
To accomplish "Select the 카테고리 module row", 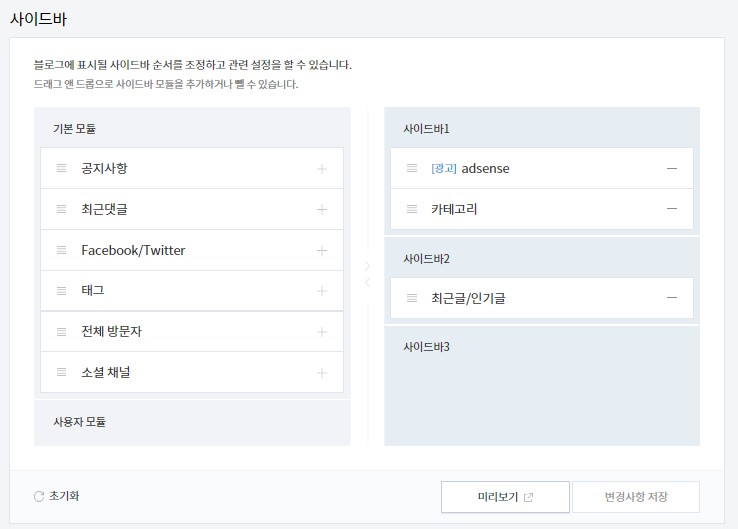I will click(x=542, y=209).
